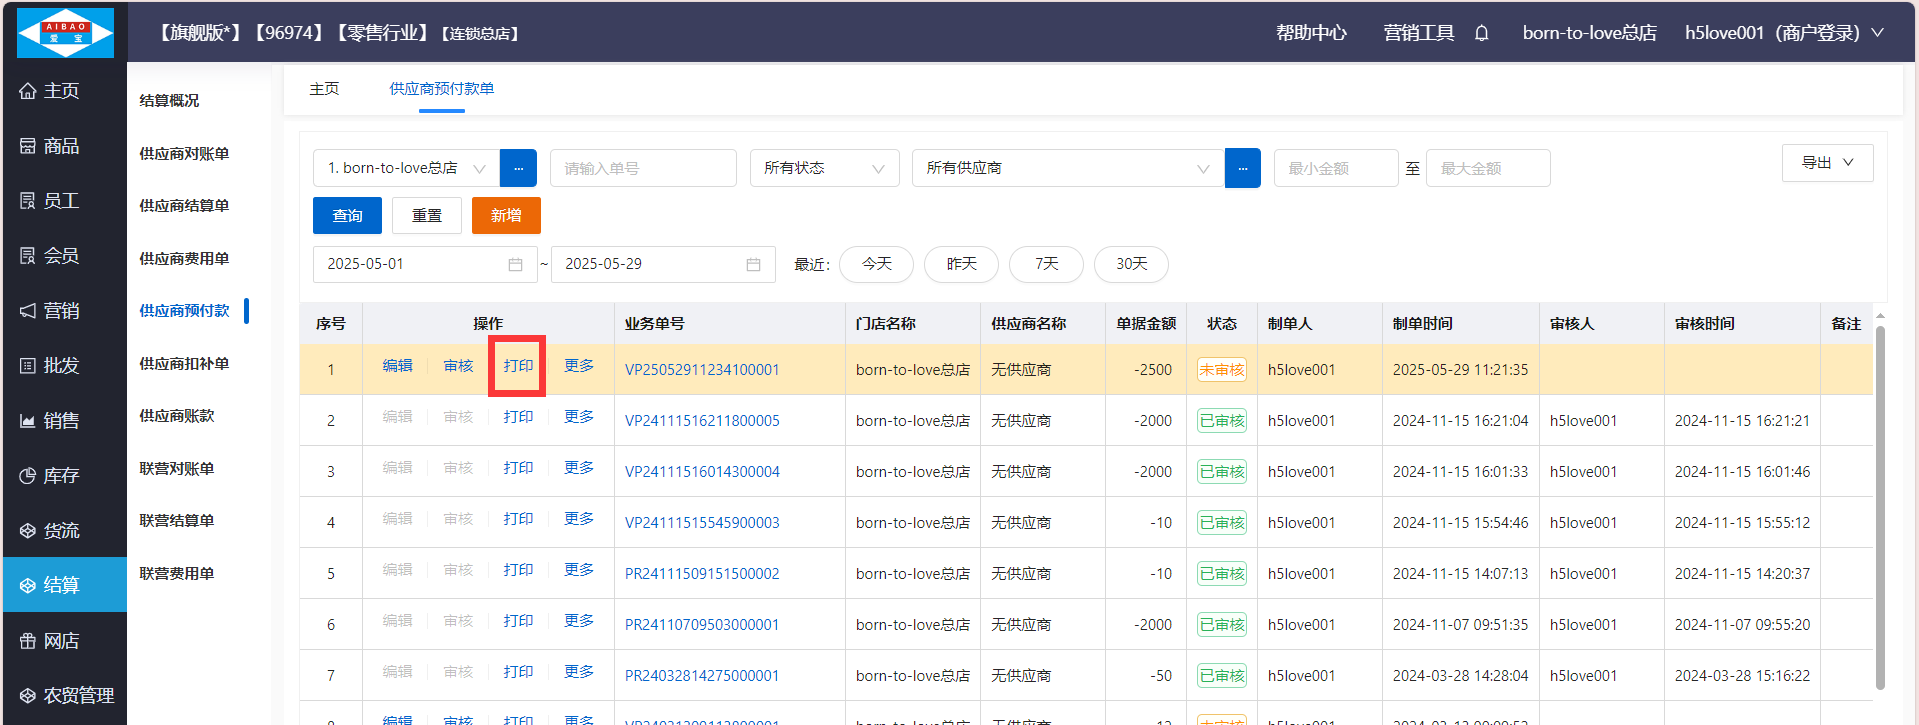Open the 所有状态 status dropdown
Viewport: 1919px width, 725px height.
[824, 168]
